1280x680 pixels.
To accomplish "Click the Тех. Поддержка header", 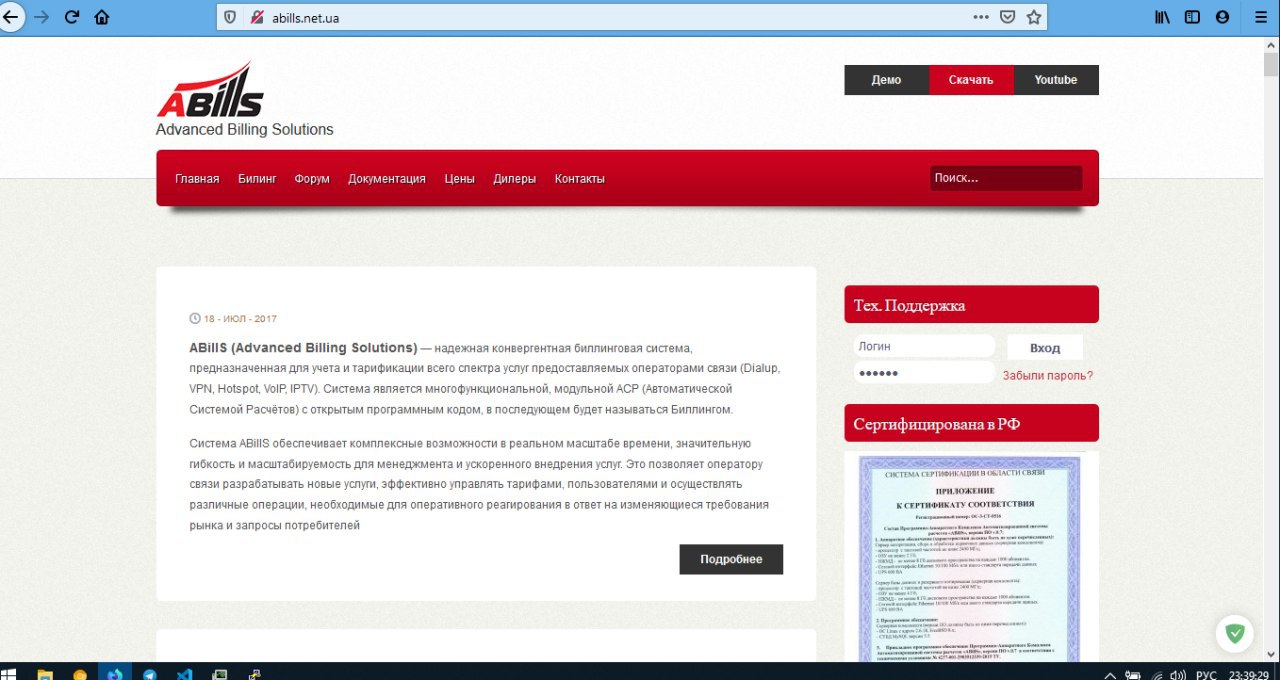I will point(971,305).
